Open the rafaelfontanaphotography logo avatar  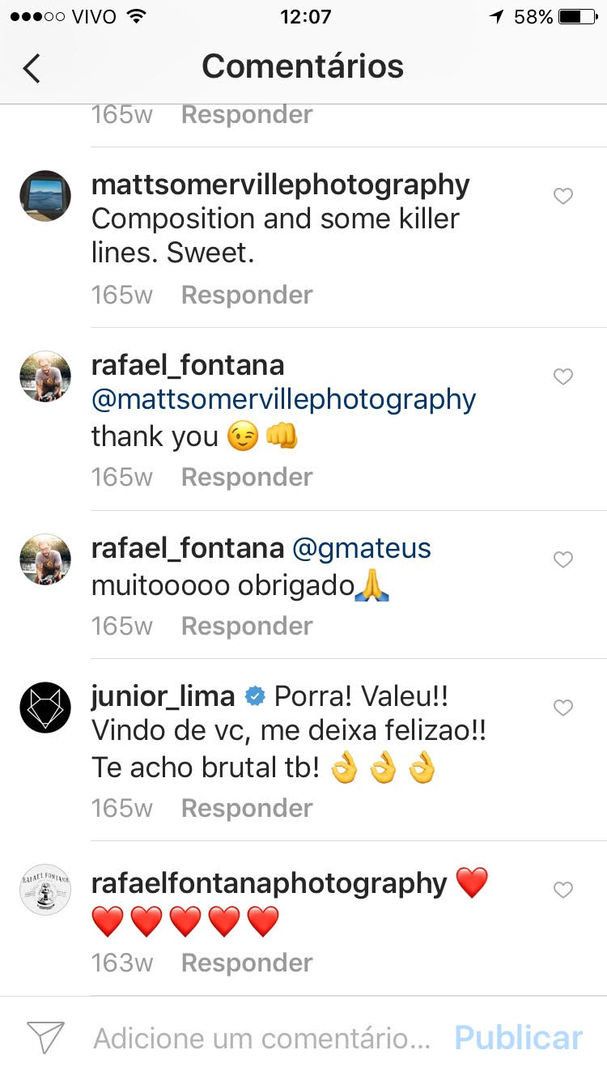tap(45, 890)
